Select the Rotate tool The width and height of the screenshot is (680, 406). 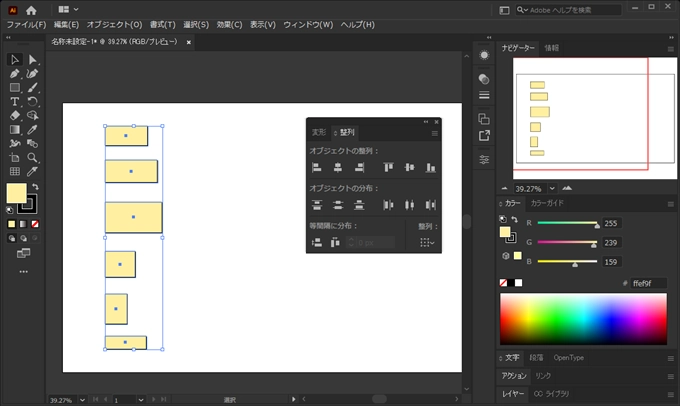click(x=32, y=102)
